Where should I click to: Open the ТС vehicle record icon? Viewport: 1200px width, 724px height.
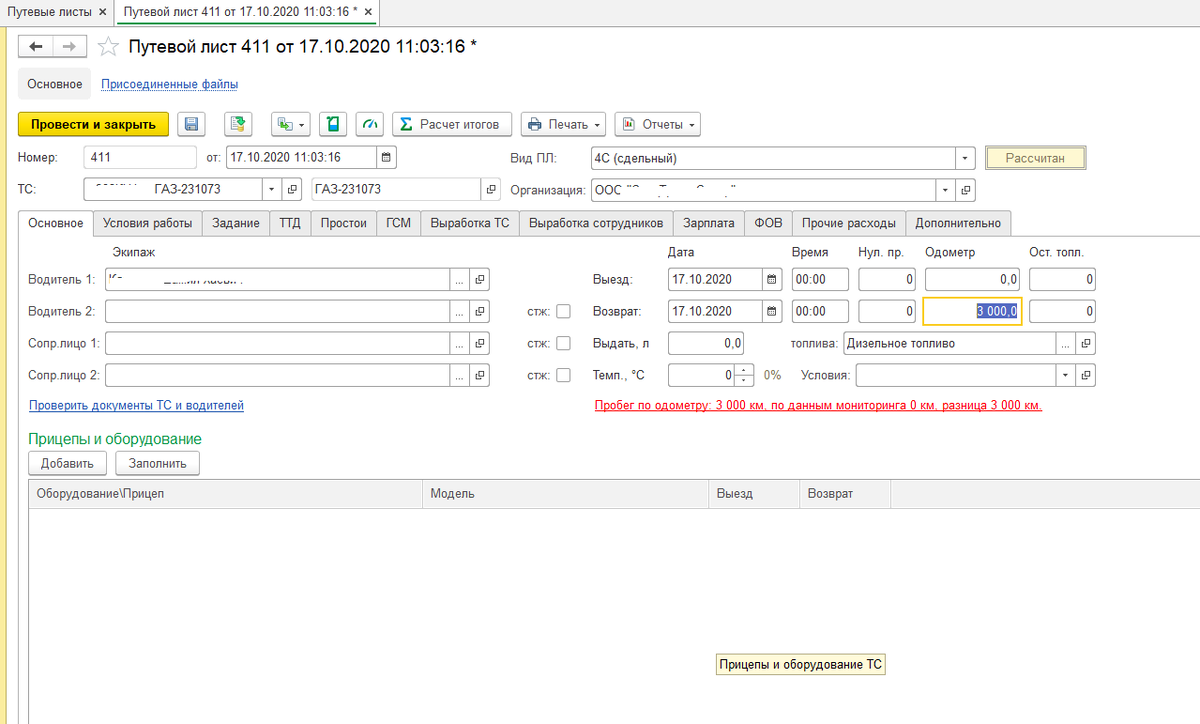[x=292, y=189]
